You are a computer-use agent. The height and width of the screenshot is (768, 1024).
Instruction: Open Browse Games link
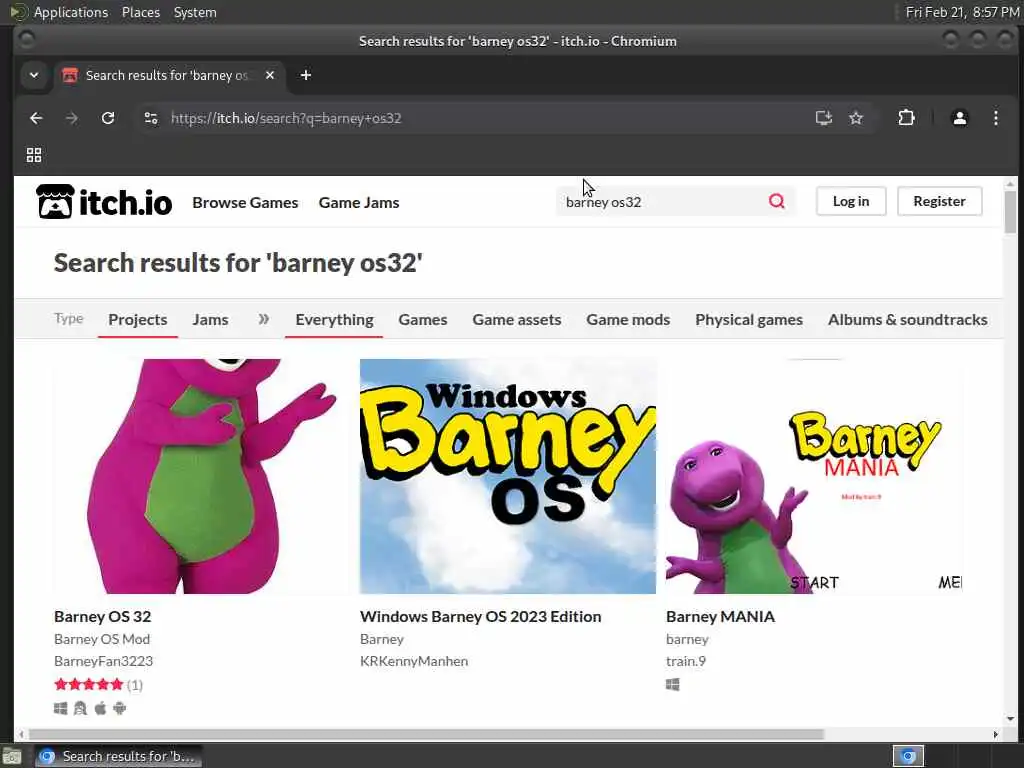[245, 202]
